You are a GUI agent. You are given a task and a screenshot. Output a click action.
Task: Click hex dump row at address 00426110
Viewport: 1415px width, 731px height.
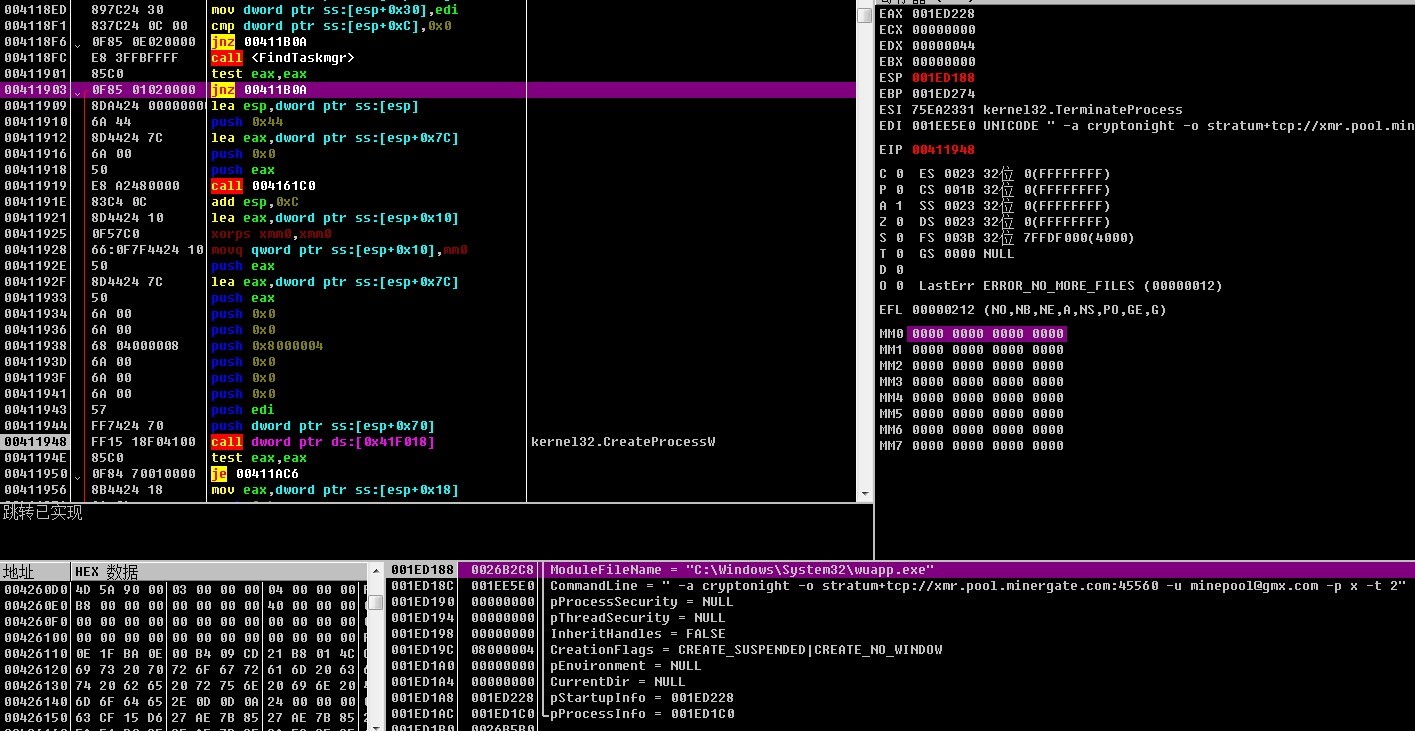pyautogui.click(x=183, y=654)
